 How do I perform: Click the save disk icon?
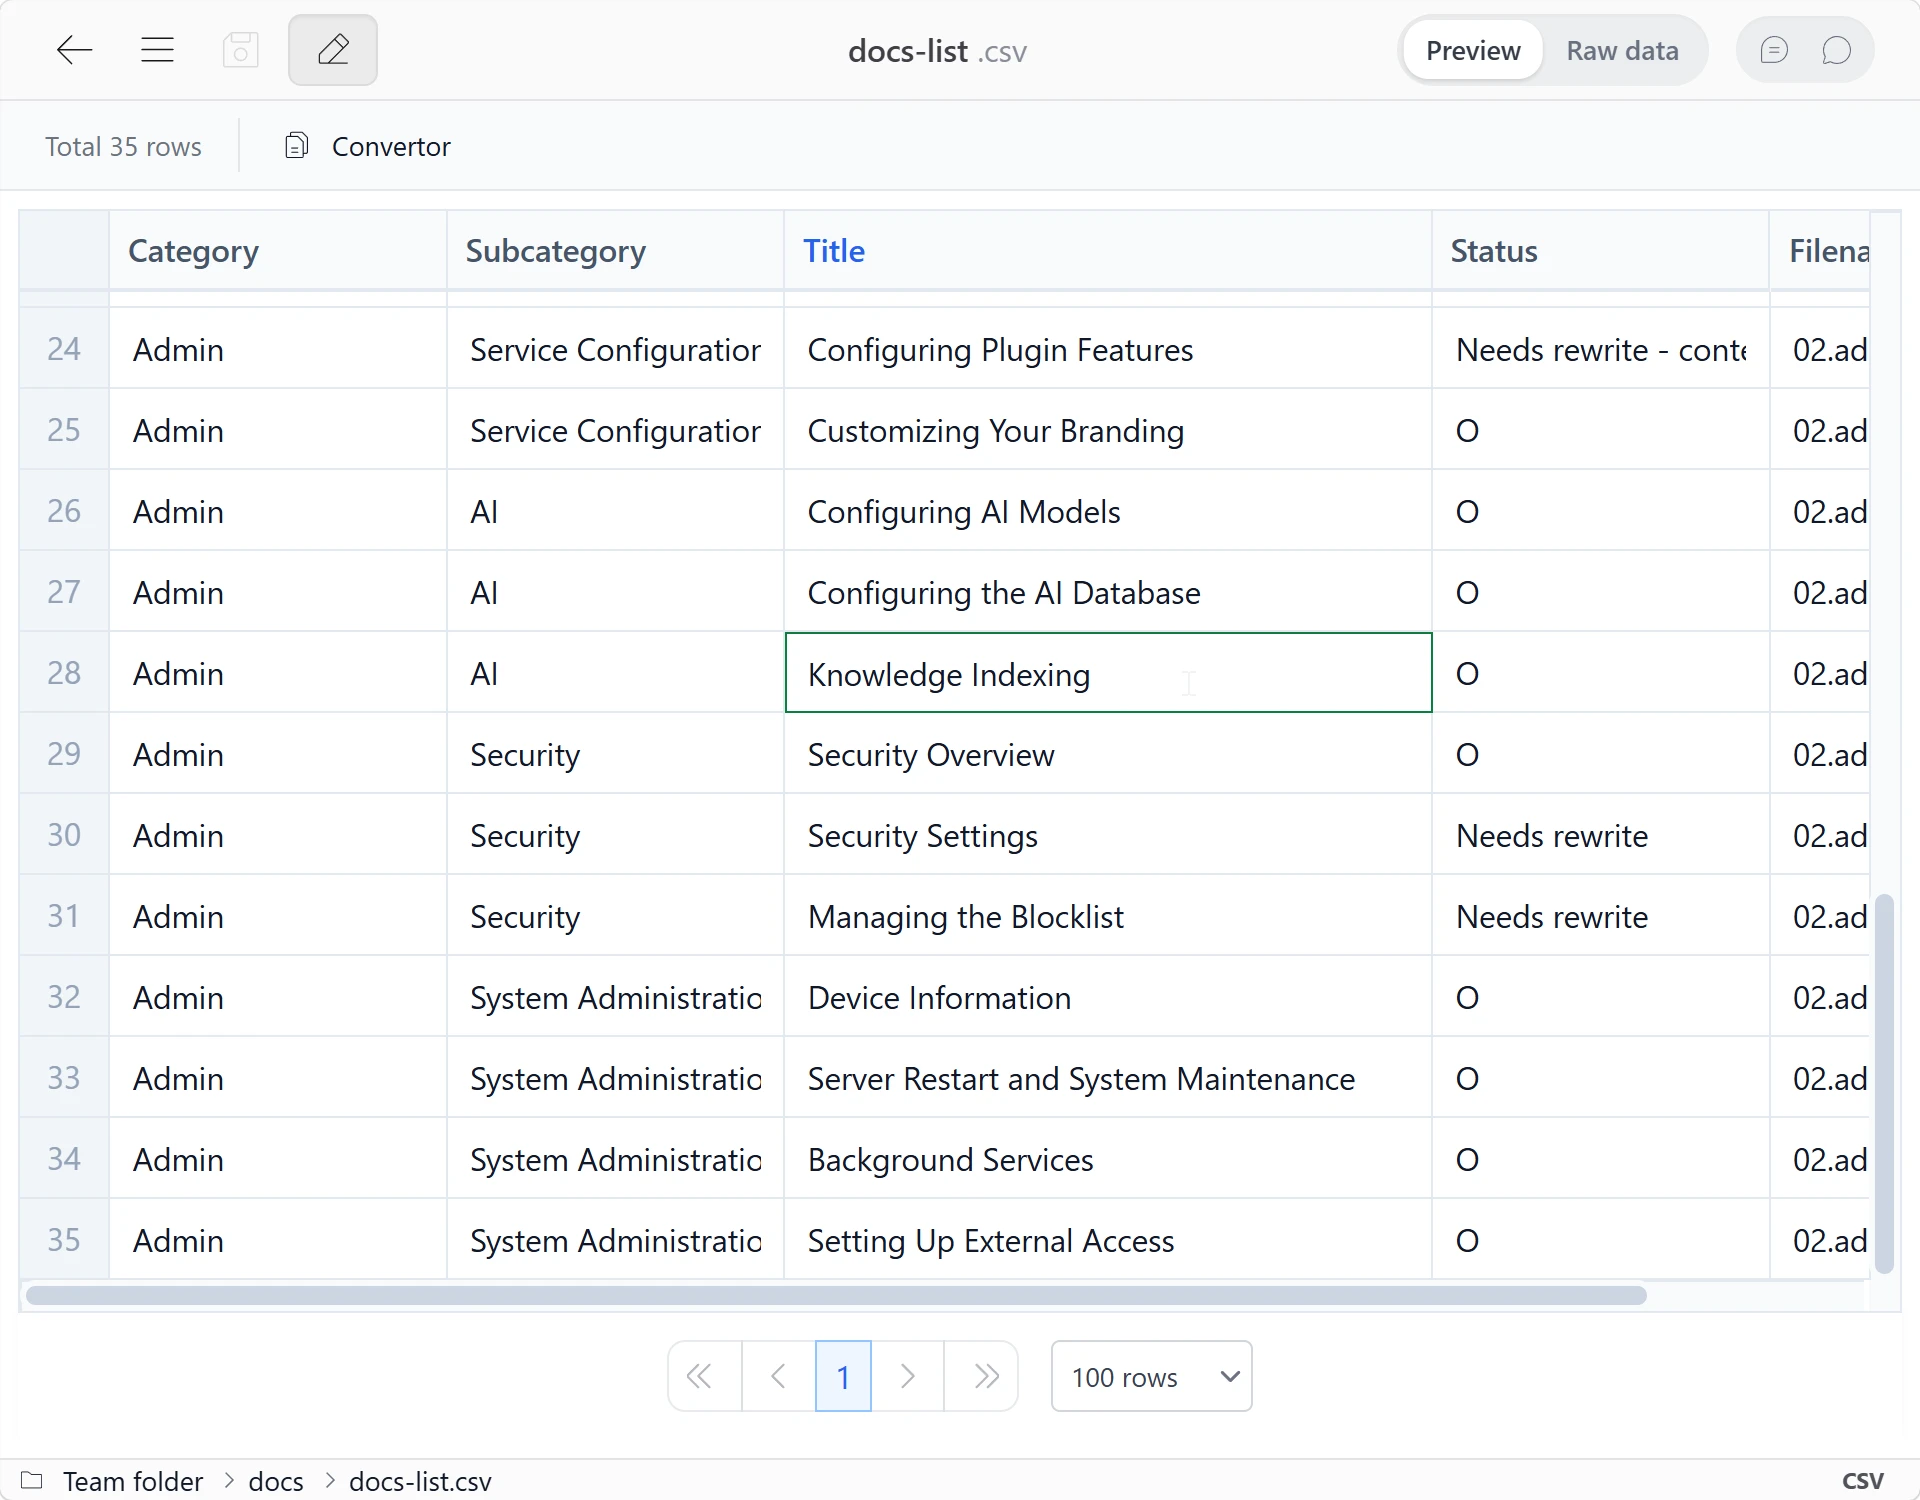click(240, 50)
